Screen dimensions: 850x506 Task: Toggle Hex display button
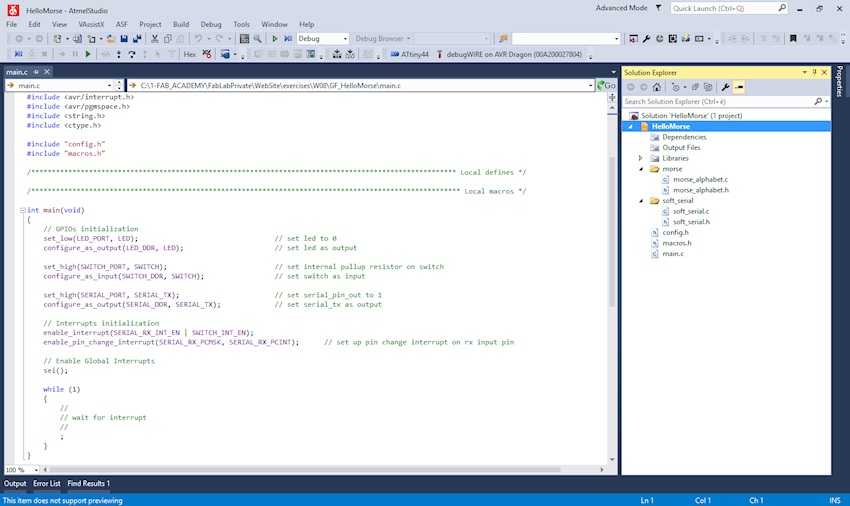(x=189, y=54)
